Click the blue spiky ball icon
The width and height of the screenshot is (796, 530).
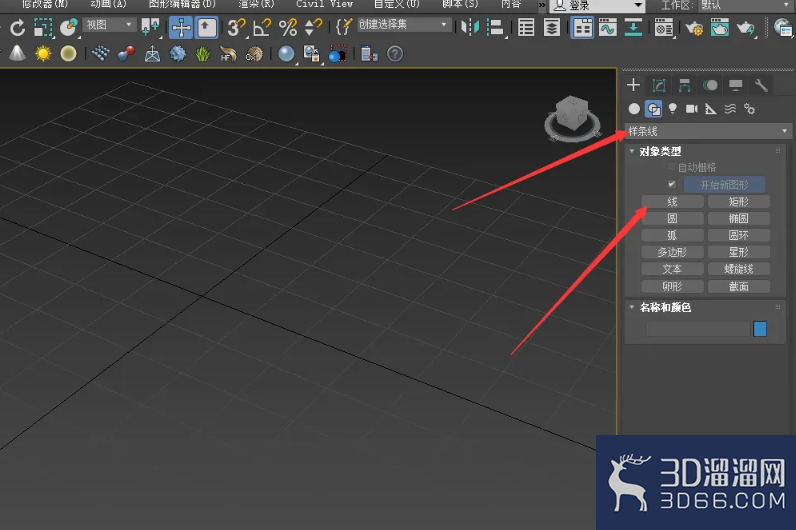point(177,53)
